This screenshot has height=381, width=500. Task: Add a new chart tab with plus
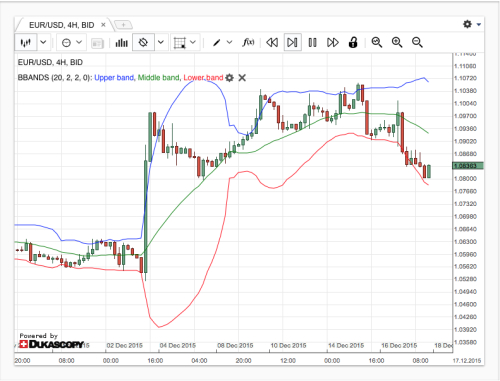tap(123, 25)
